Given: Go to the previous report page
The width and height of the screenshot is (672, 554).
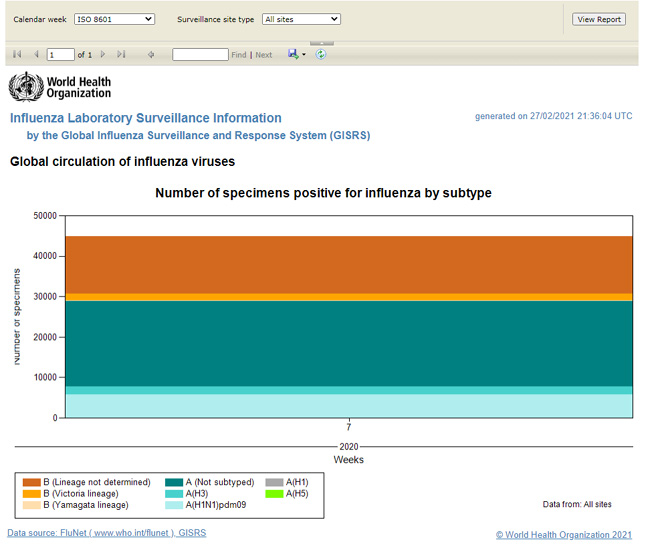Looking at the screenshot, I should coord(36,55).
